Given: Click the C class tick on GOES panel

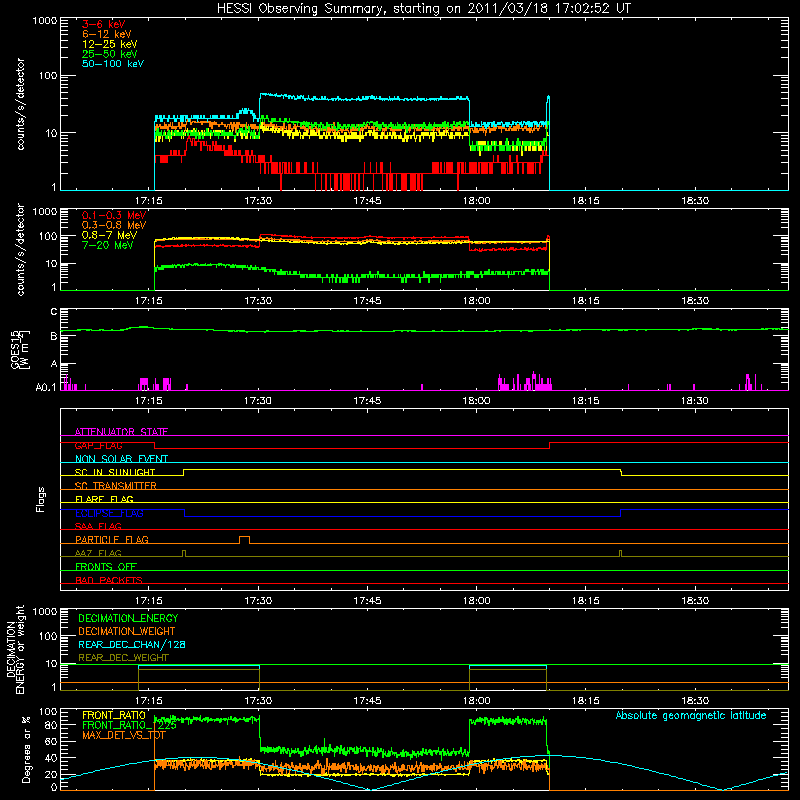Looking at the screenshot, I should (x=54, y=312).
